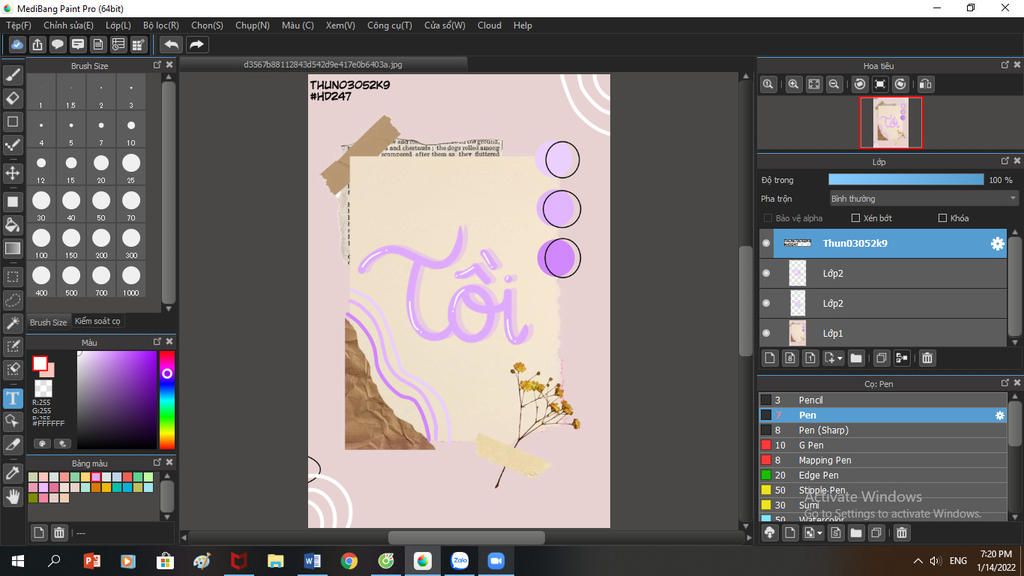Hide the Lớp2 layer just below Thun03052k9
Screen dimensions: 1024x576
coord(766,274)
